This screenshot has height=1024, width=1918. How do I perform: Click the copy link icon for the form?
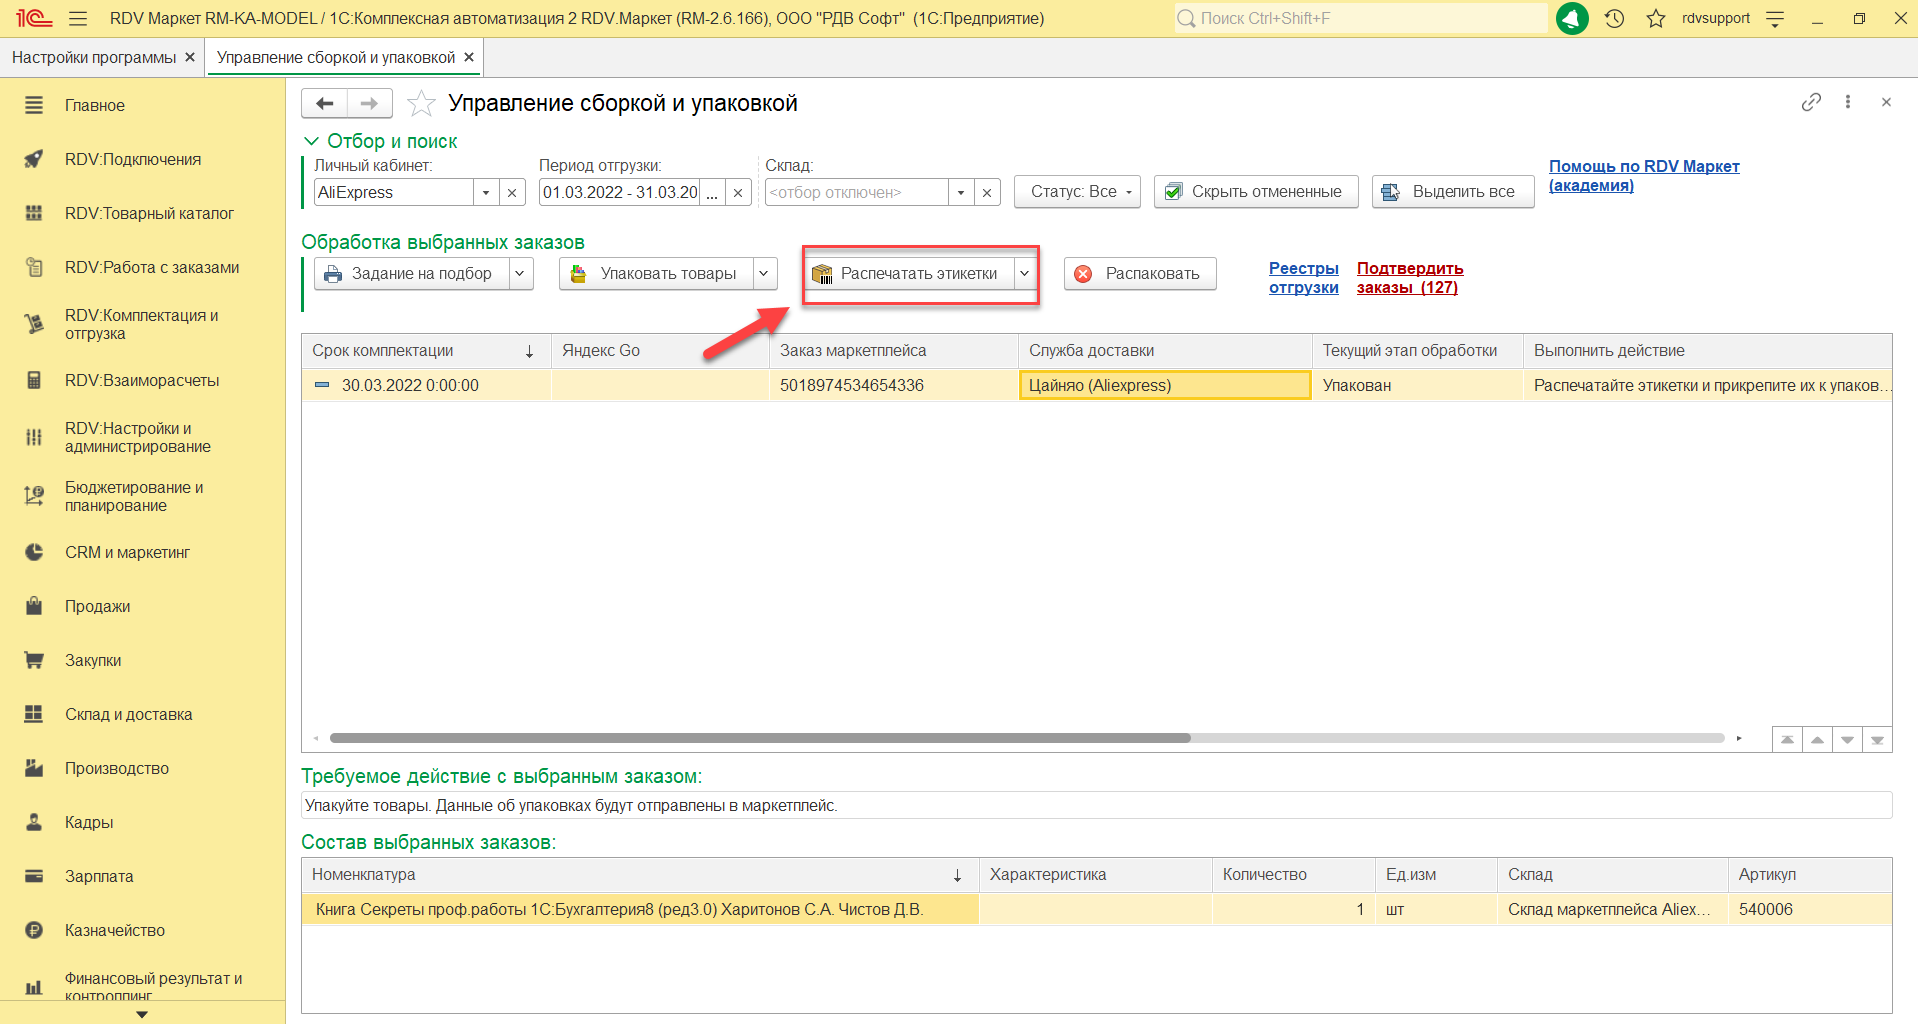tap(1811, 102)
